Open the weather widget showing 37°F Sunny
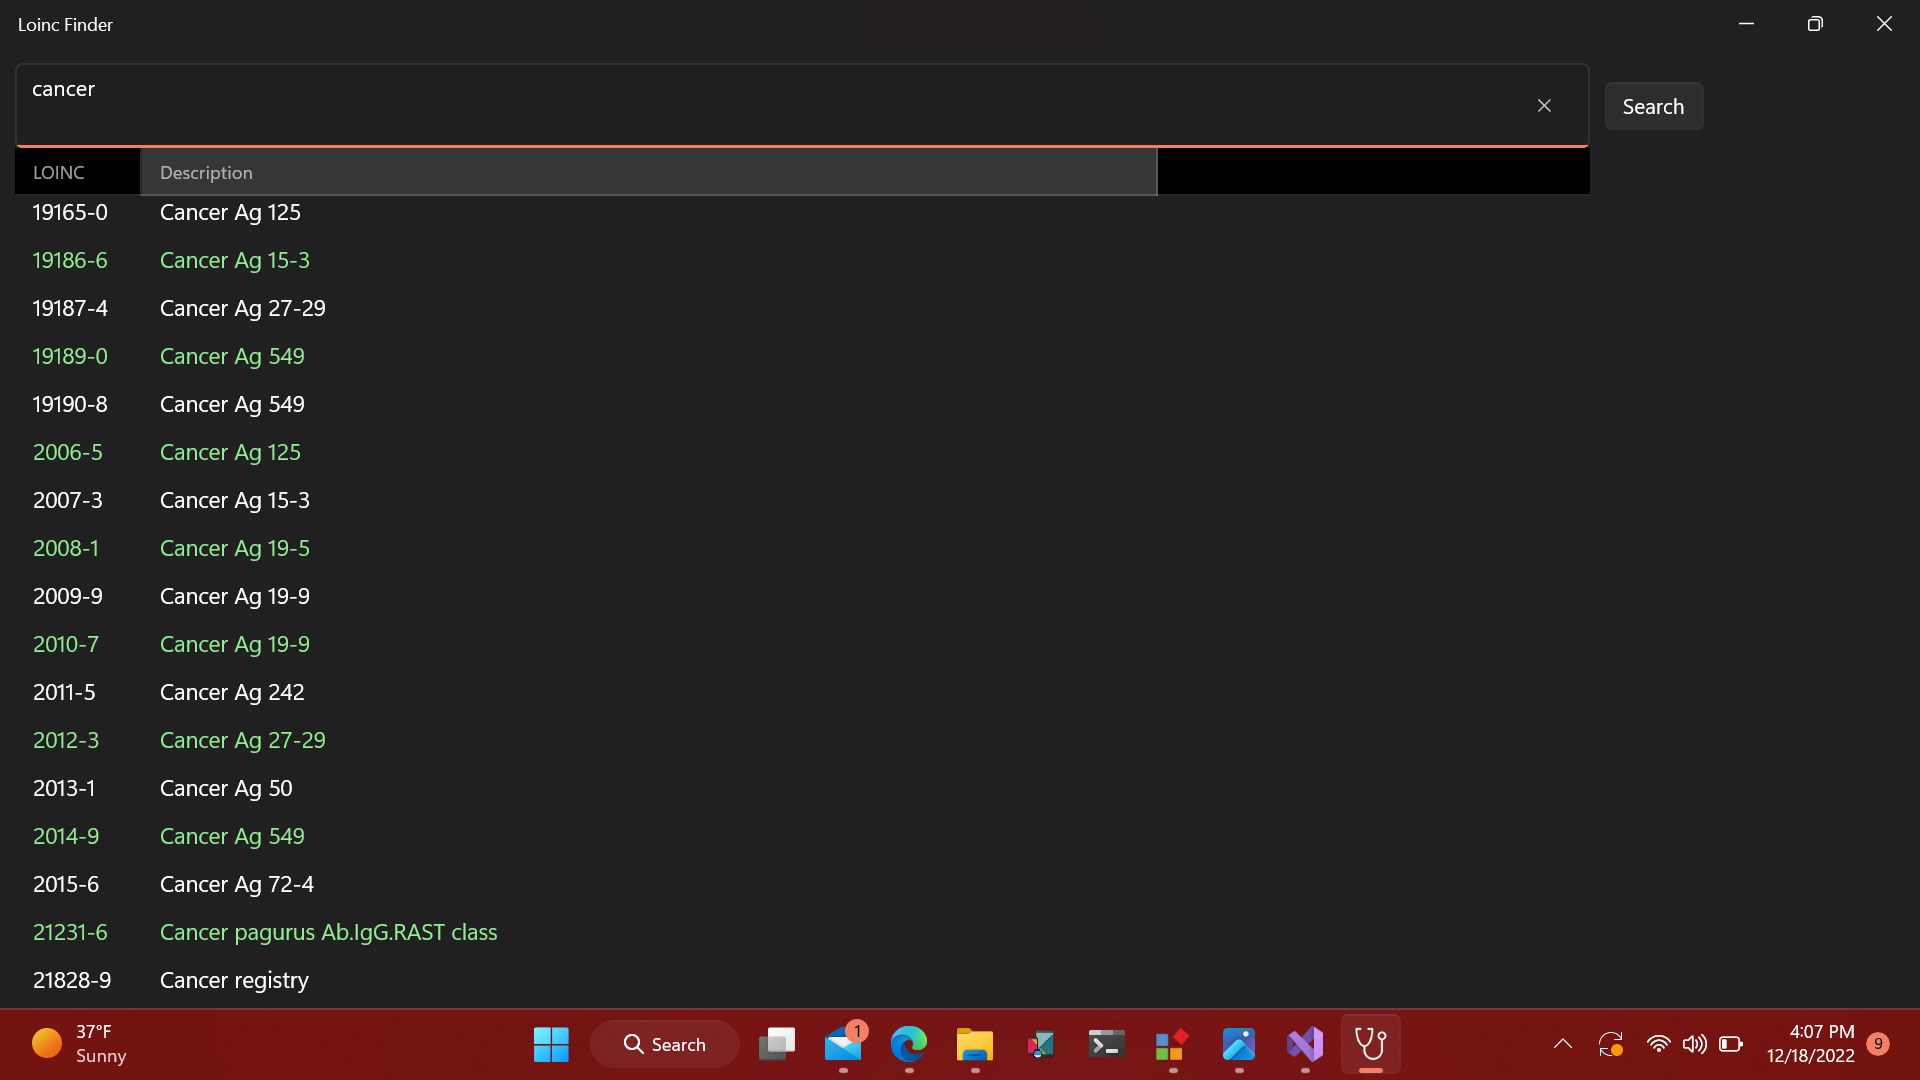This screenshot has width=1920, height=1080. click(x=80, y=1044)
